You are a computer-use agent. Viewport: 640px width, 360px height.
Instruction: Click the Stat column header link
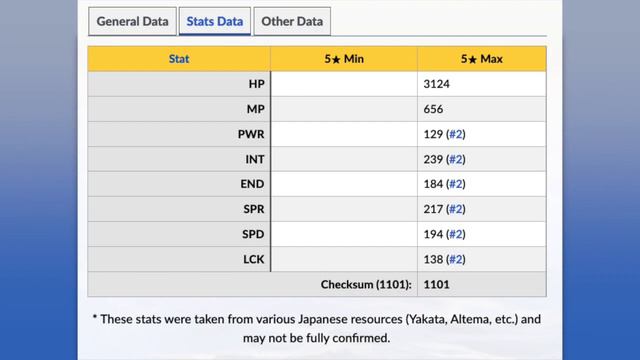click(x=179, y=59)
